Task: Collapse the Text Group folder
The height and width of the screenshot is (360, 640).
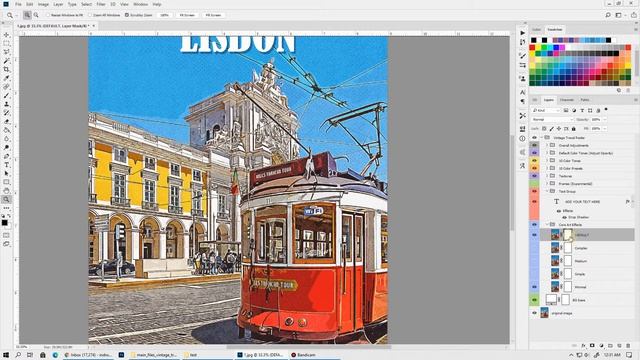Action: click(547, 191)
